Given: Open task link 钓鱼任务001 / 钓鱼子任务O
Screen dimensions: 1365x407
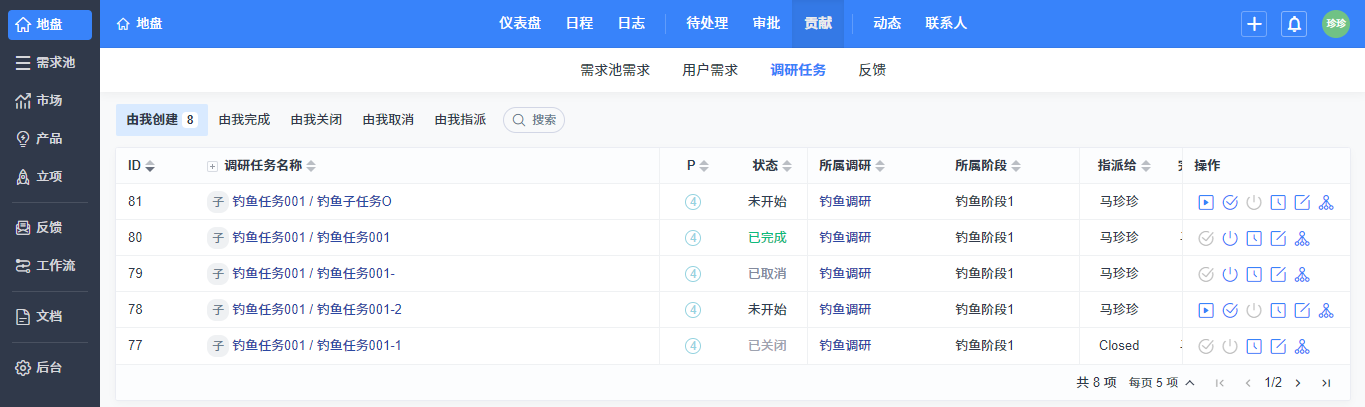Looking at the screenshot, I should point(311,202).
